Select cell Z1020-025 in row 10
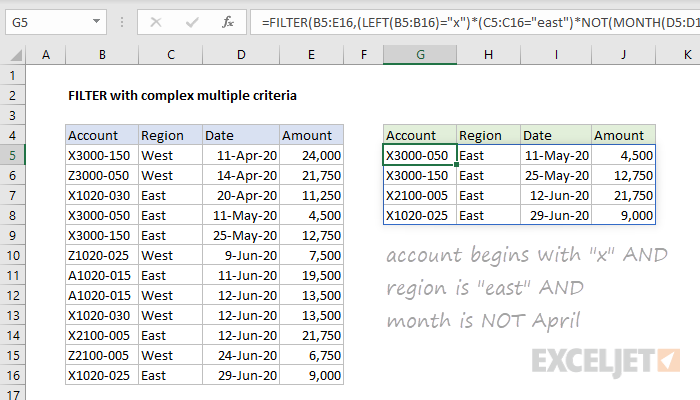 pos(102,255)
